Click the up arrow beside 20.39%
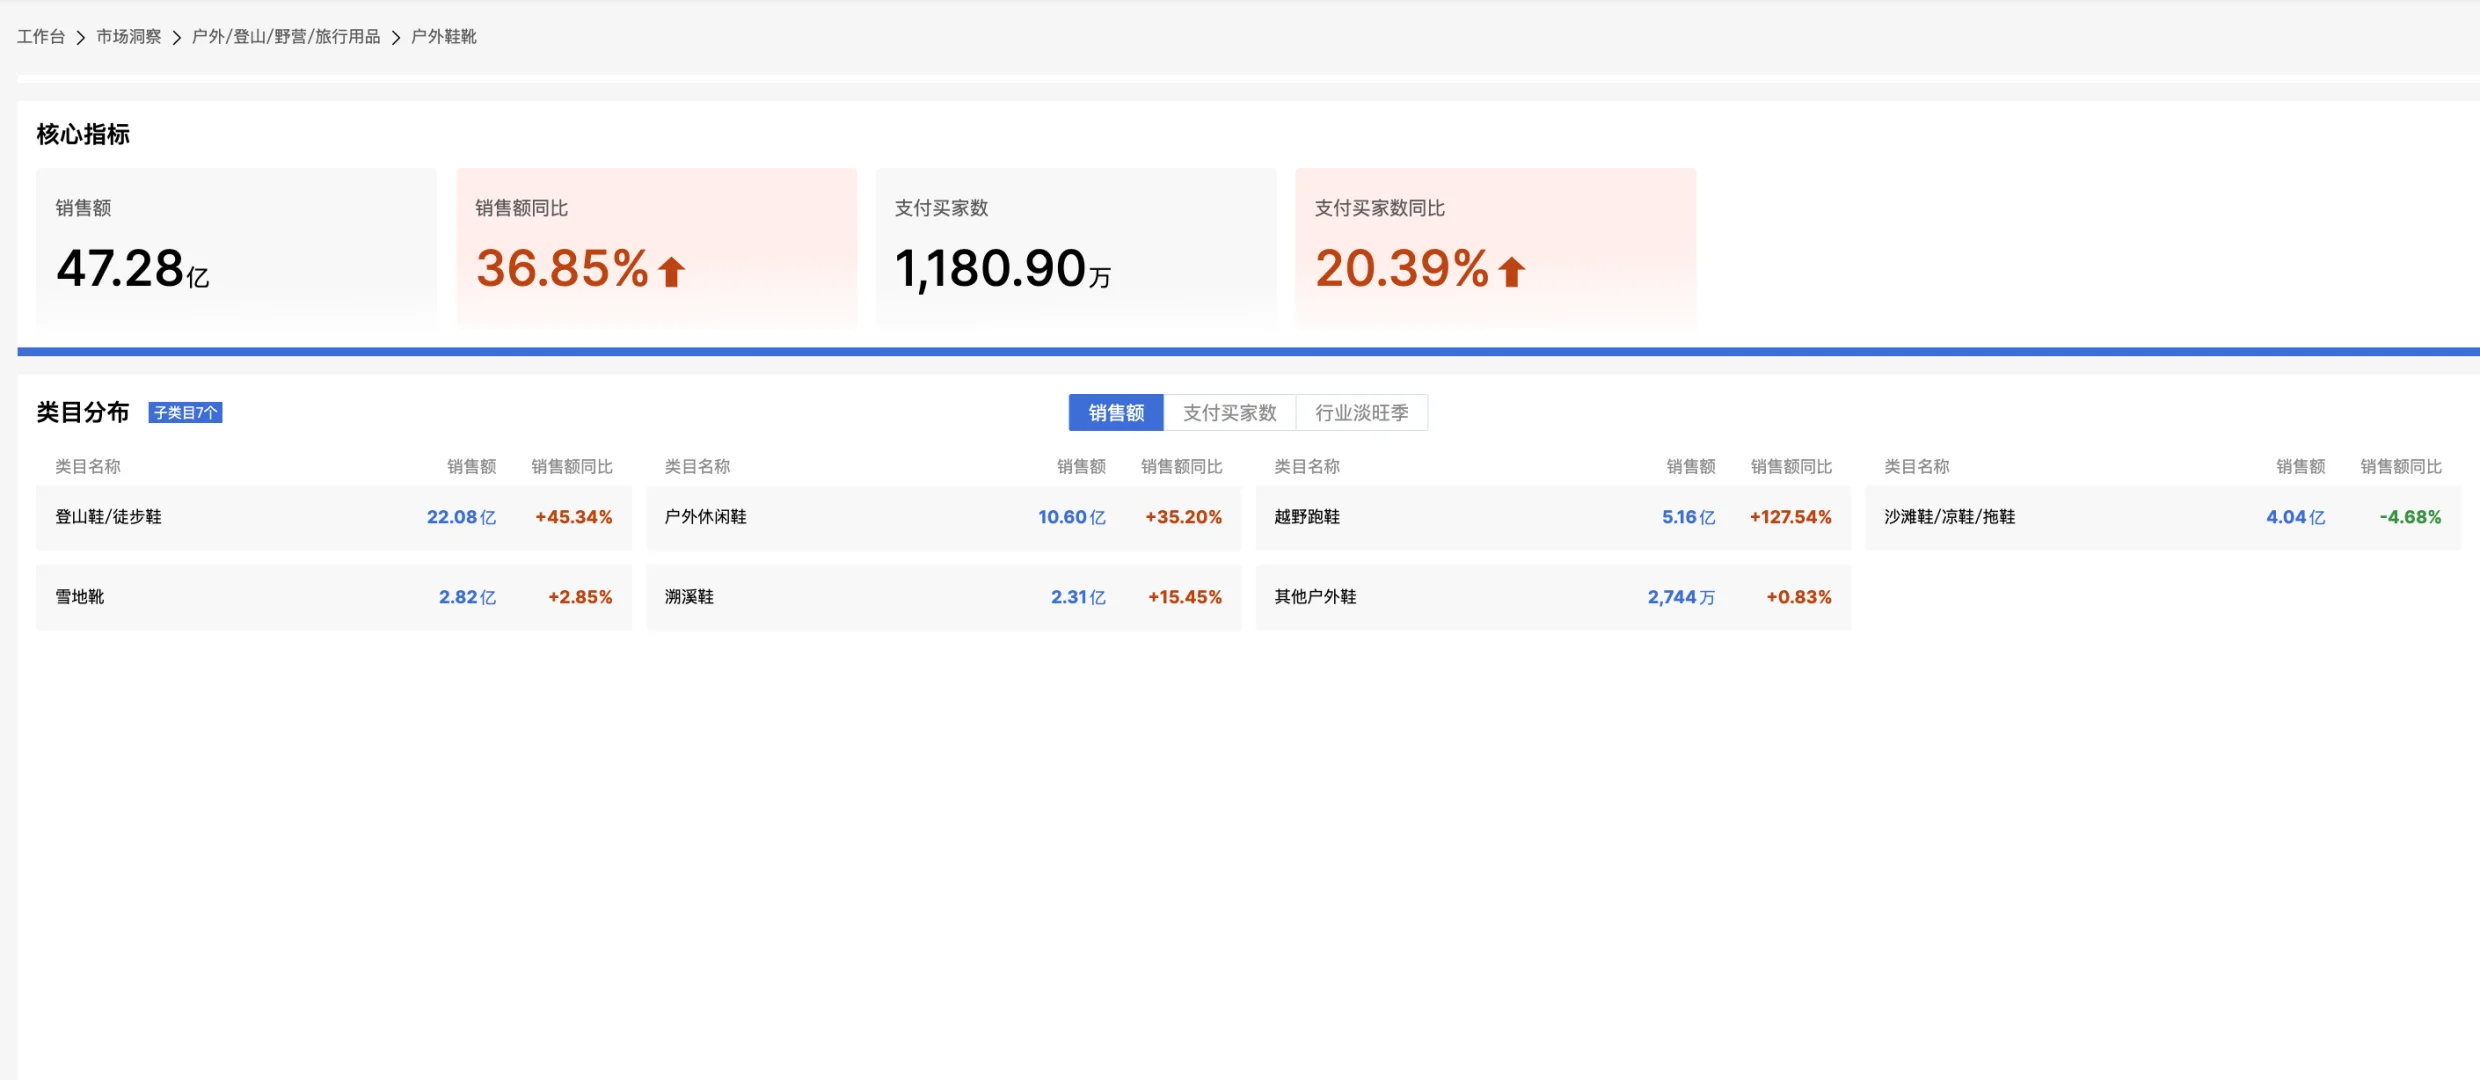 [1512, 272]
